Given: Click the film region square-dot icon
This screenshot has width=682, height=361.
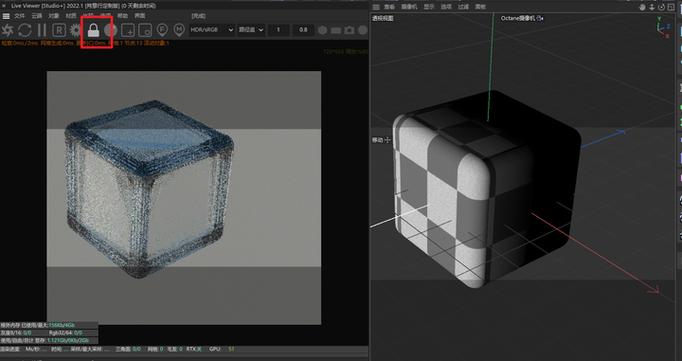Looking at the screenshot, I should 145,30.
